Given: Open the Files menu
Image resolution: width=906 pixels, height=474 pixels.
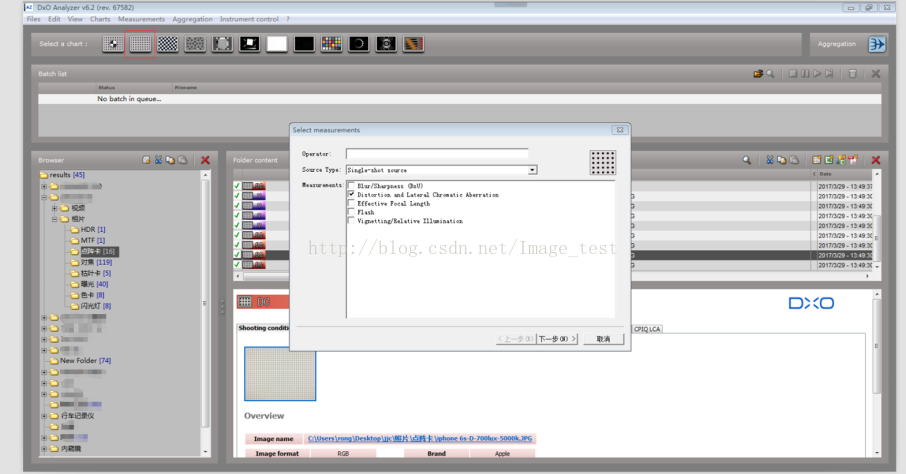Looking at the screenshot, I should pyautogui.click(x=34, y=19).
